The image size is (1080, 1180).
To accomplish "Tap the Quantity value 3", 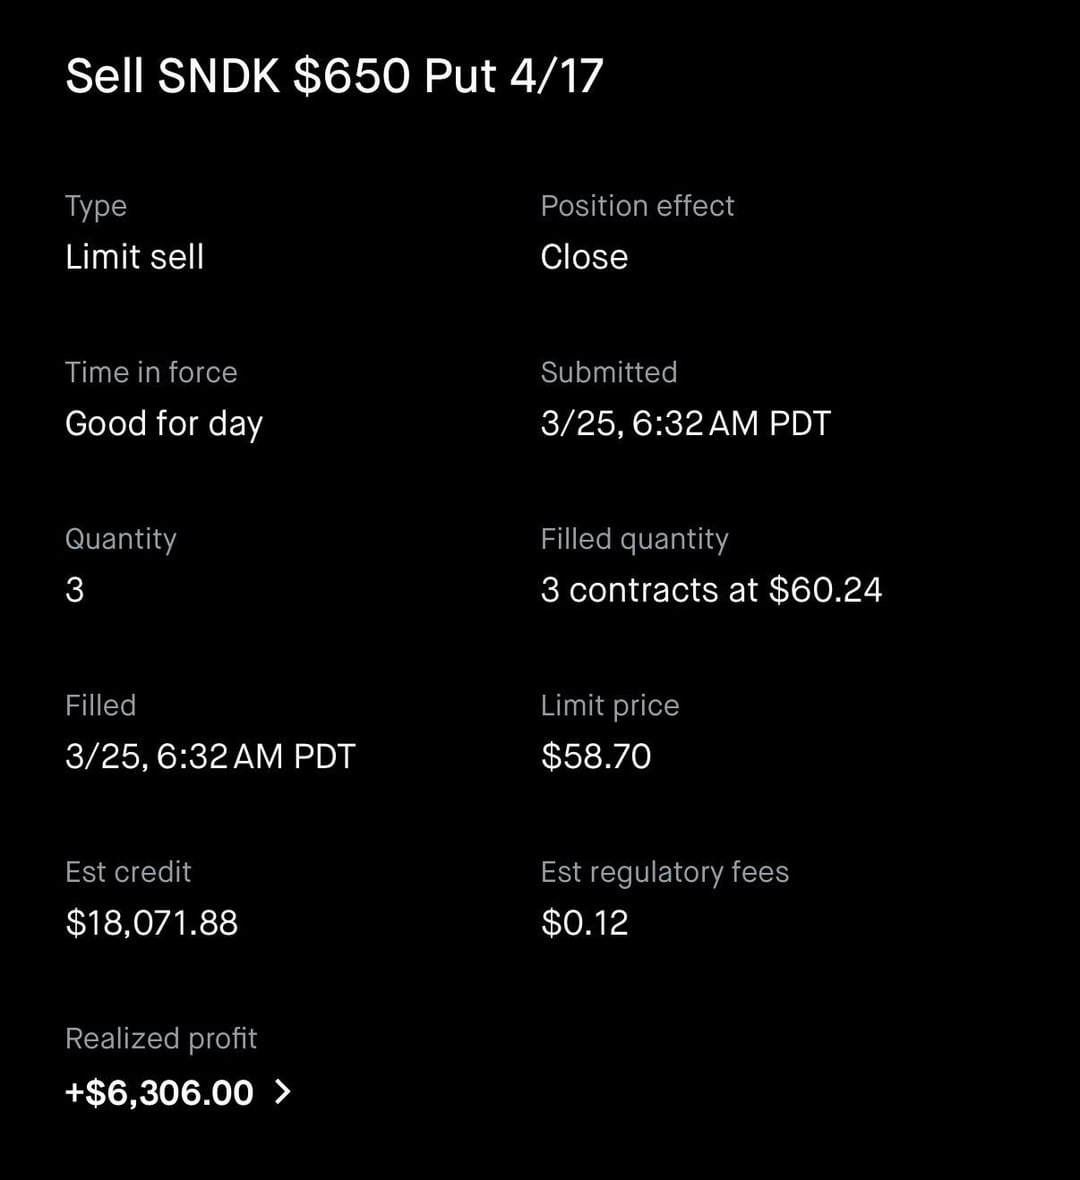I will click(75, 590).
